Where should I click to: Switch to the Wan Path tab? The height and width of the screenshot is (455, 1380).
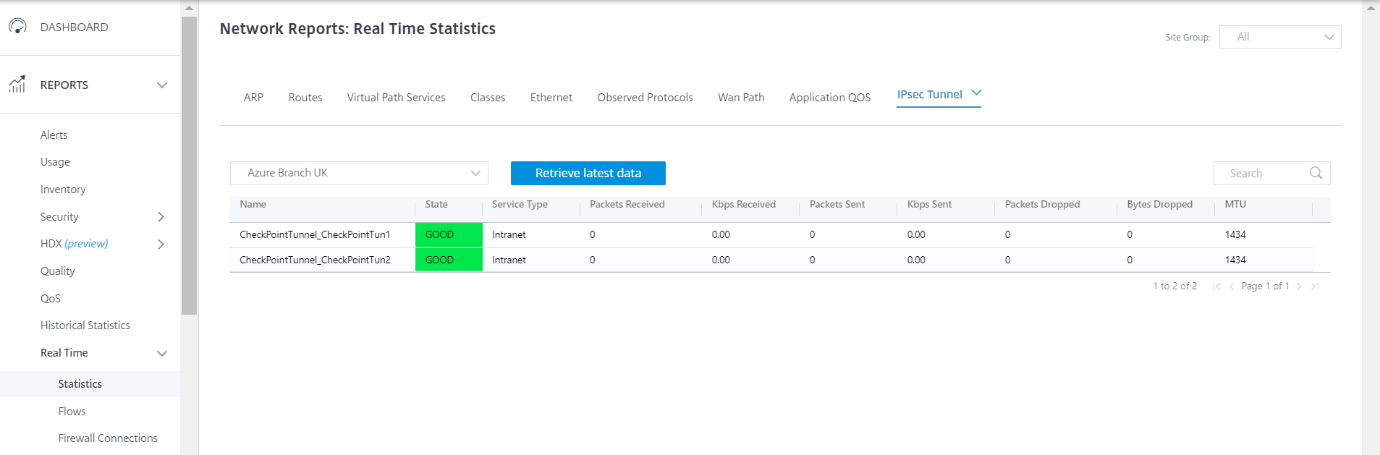[741, 97]
